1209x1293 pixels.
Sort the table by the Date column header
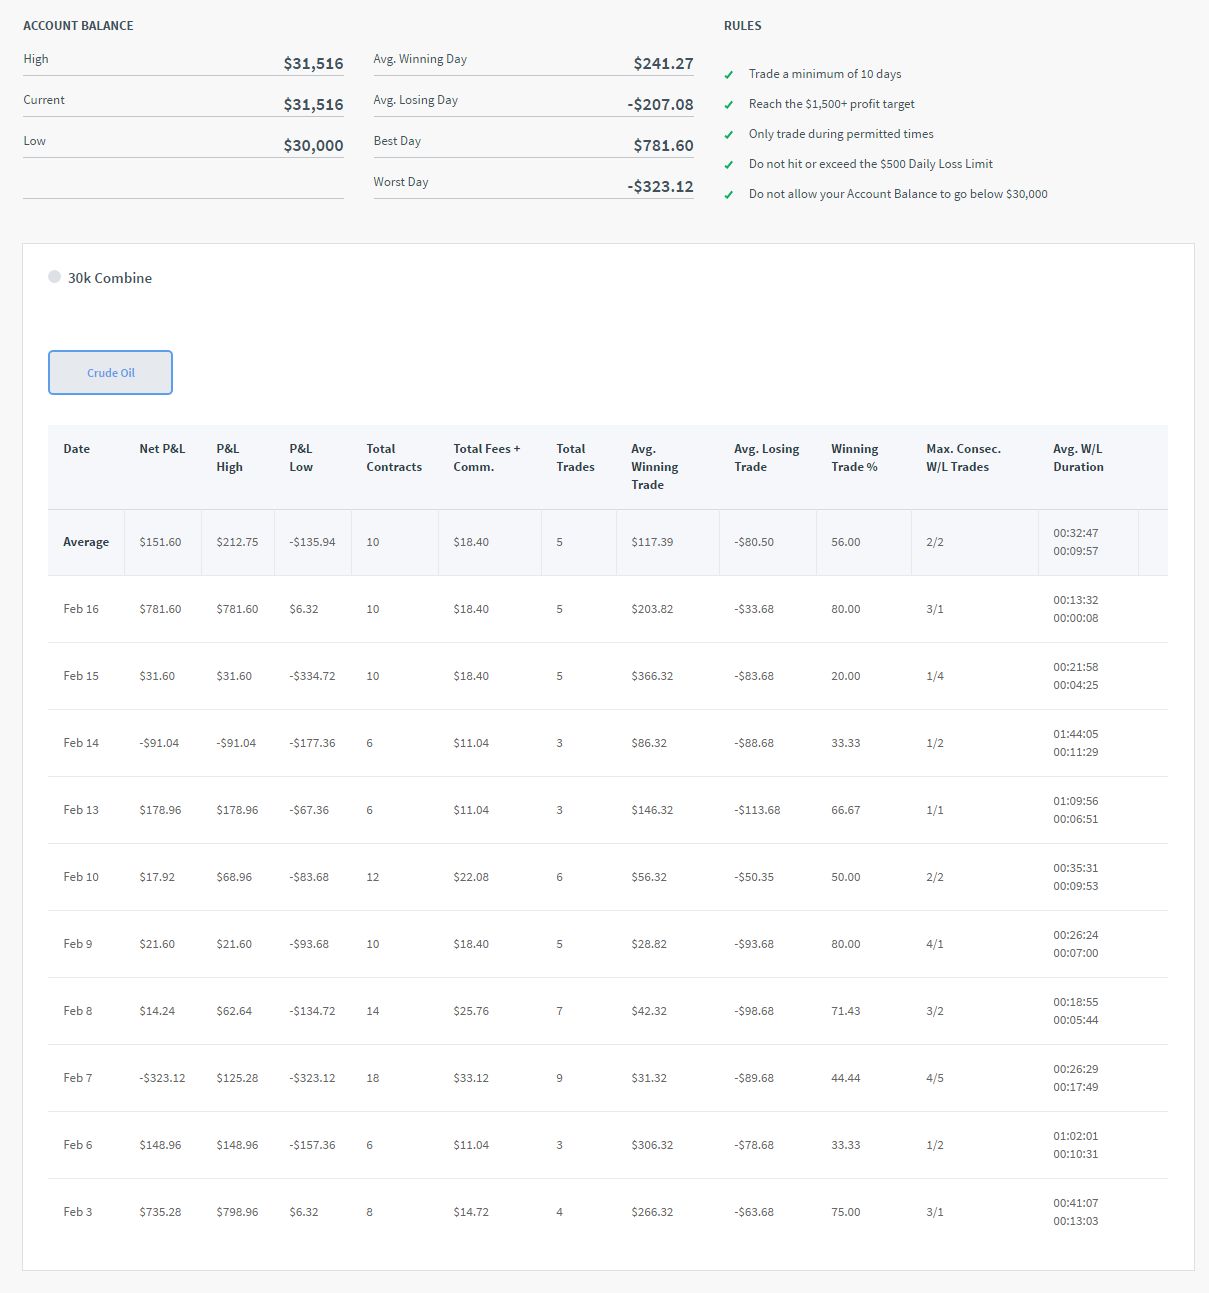(77, 449)
